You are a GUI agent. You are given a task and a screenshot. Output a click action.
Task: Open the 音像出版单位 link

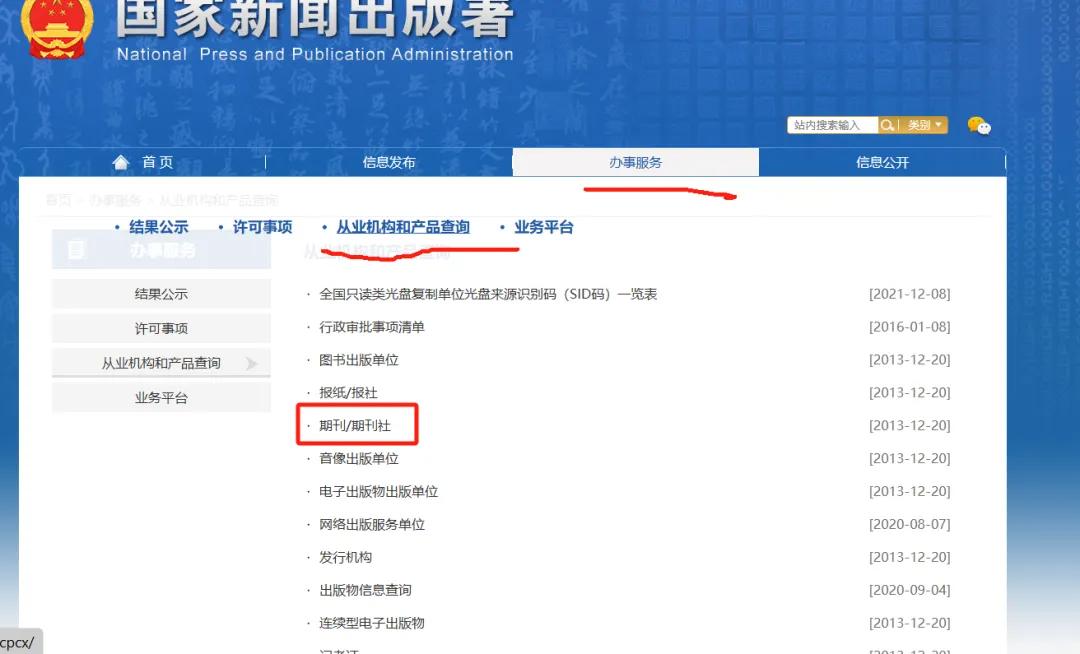358,458
